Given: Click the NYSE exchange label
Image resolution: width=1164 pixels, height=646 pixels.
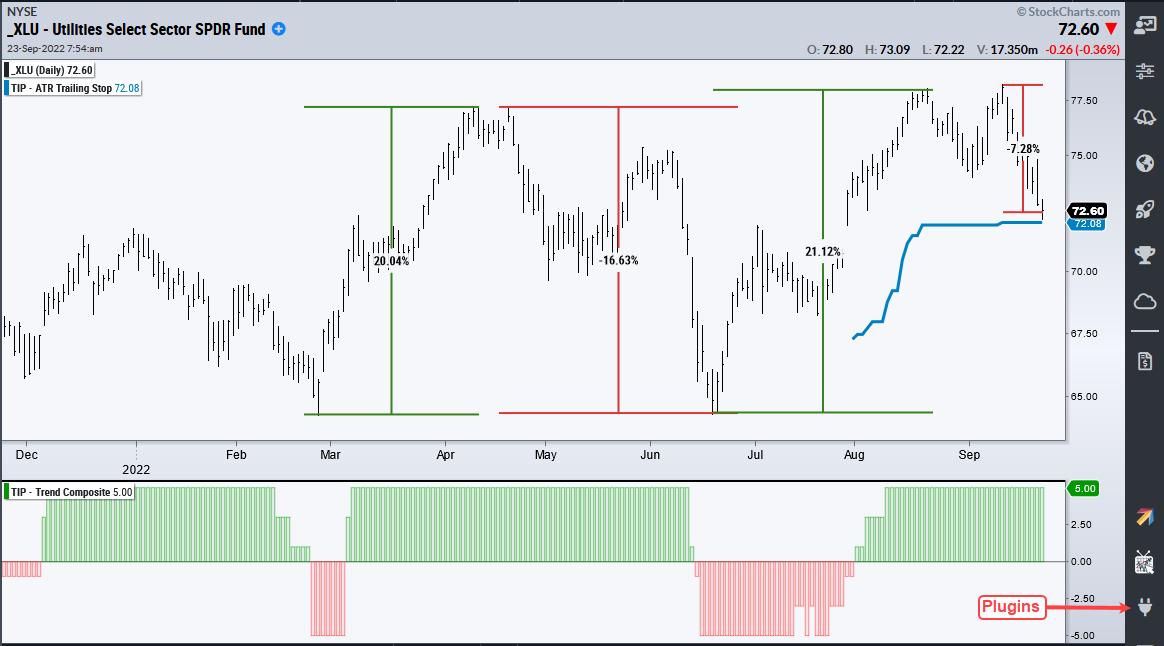Looking at the screenshot, I should [x=22, y=11].
